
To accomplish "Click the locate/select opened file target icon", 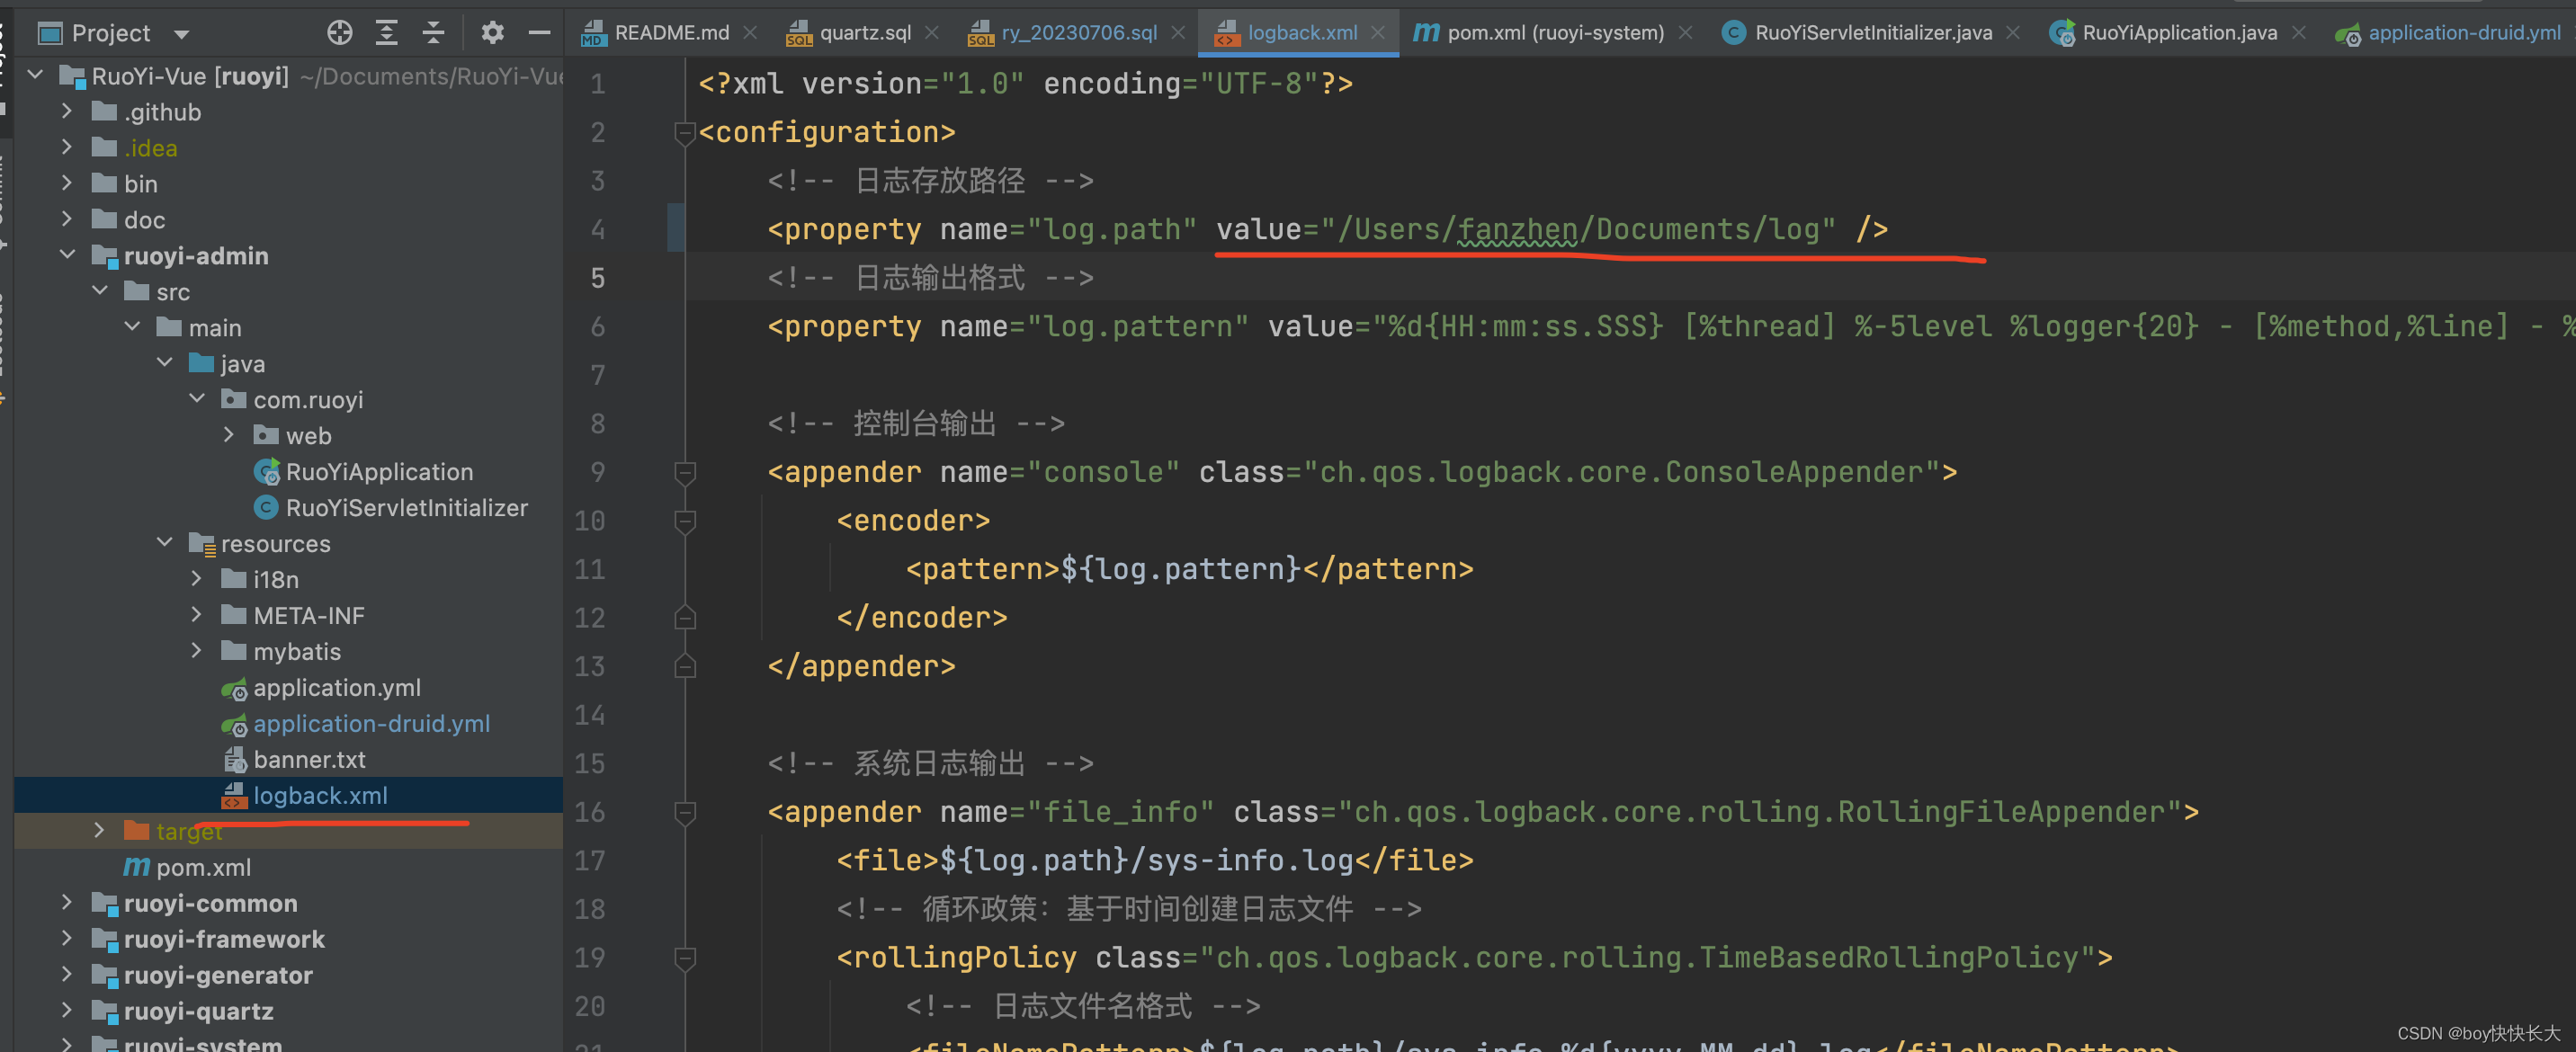I will point(340,33).
